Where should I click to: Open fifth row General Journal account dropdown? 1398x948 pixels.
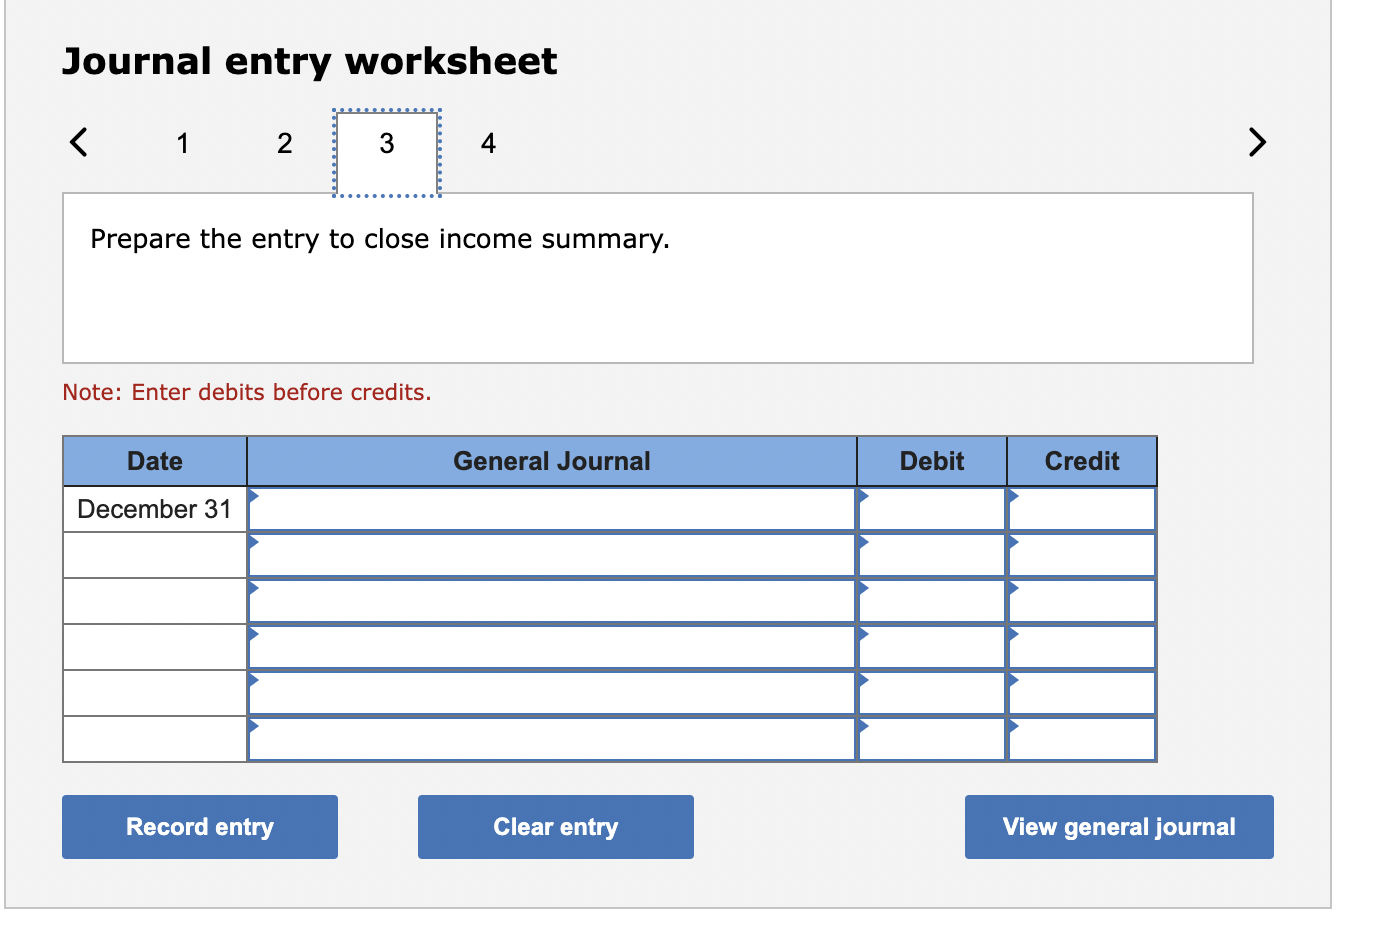[x=552, y=693]
